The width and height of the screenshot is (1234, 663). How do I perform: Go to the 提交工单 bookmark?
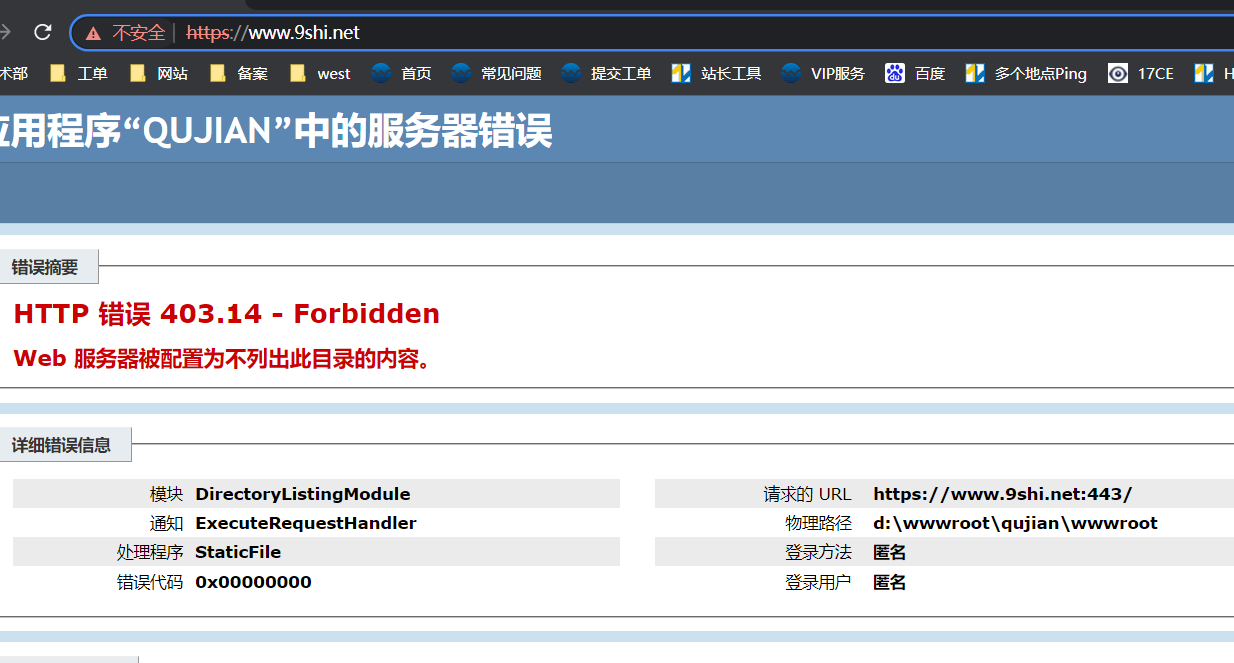(607, 73)
